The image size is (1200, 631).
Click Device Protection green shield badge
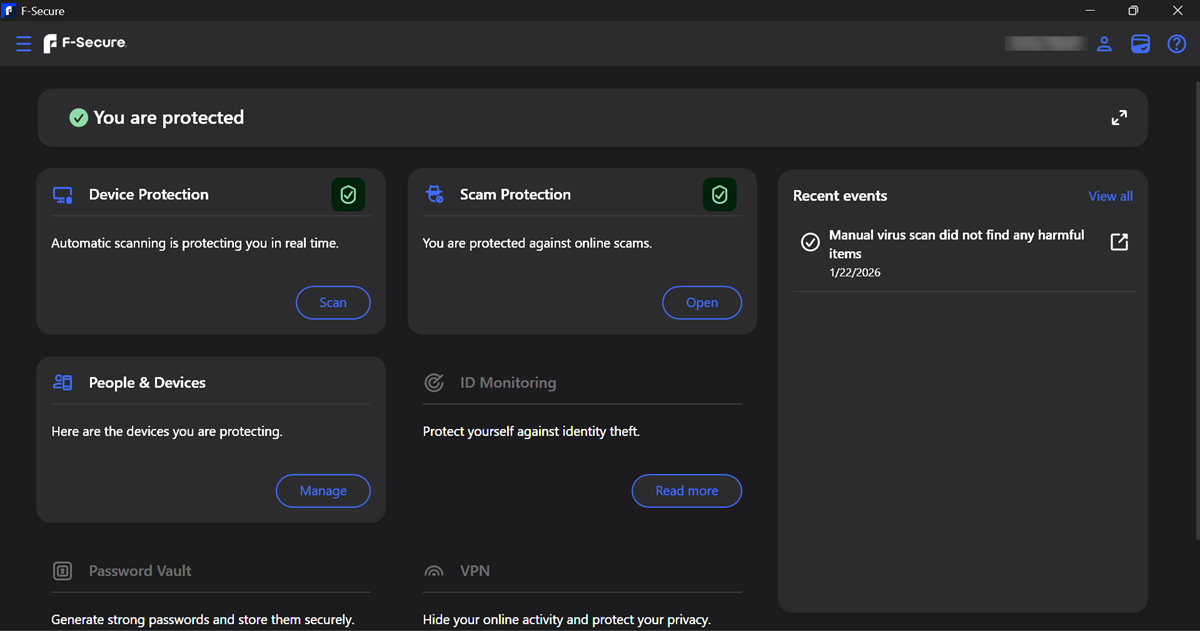pyautogui.click(x=348, y=195)
